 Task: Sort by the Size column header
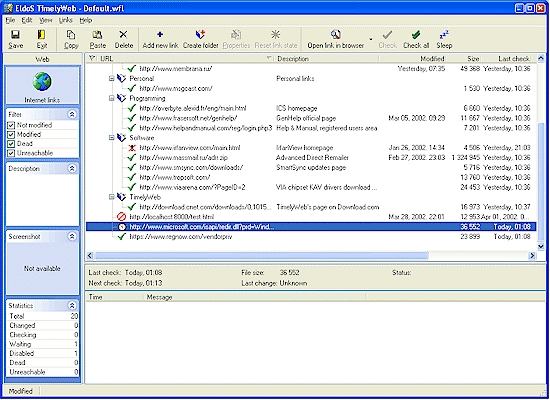(x=464, y=59)
